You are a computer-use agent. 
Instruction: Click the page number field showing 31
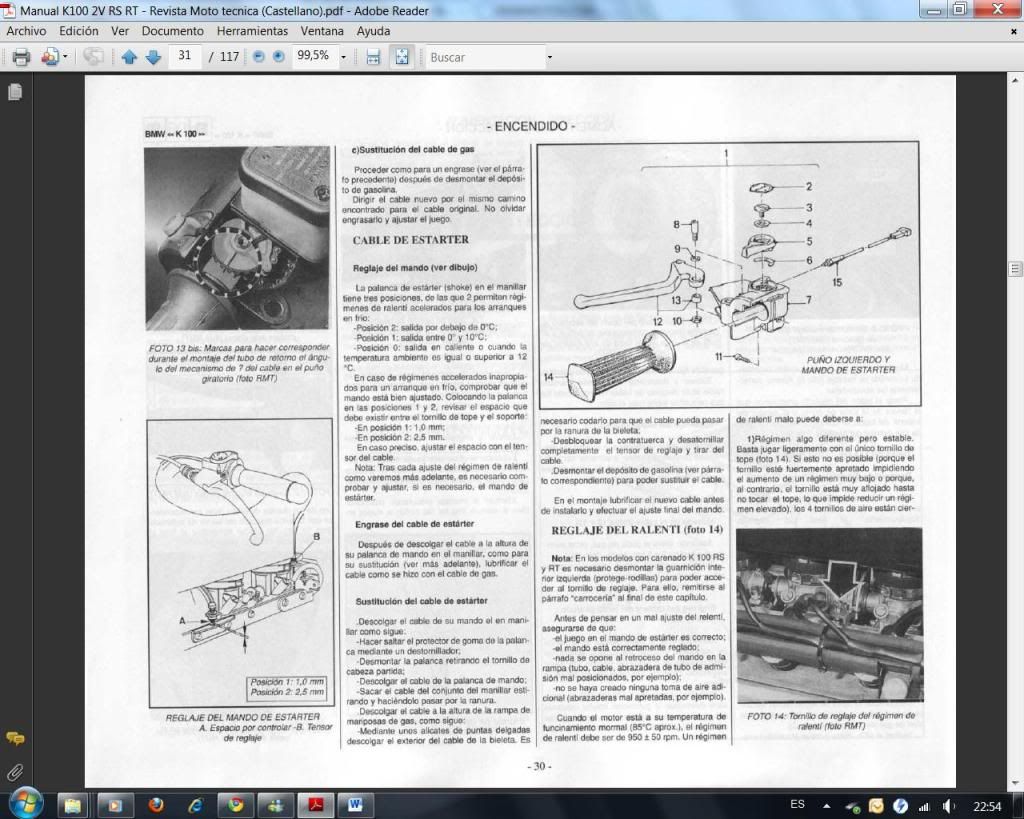(185, 56)
